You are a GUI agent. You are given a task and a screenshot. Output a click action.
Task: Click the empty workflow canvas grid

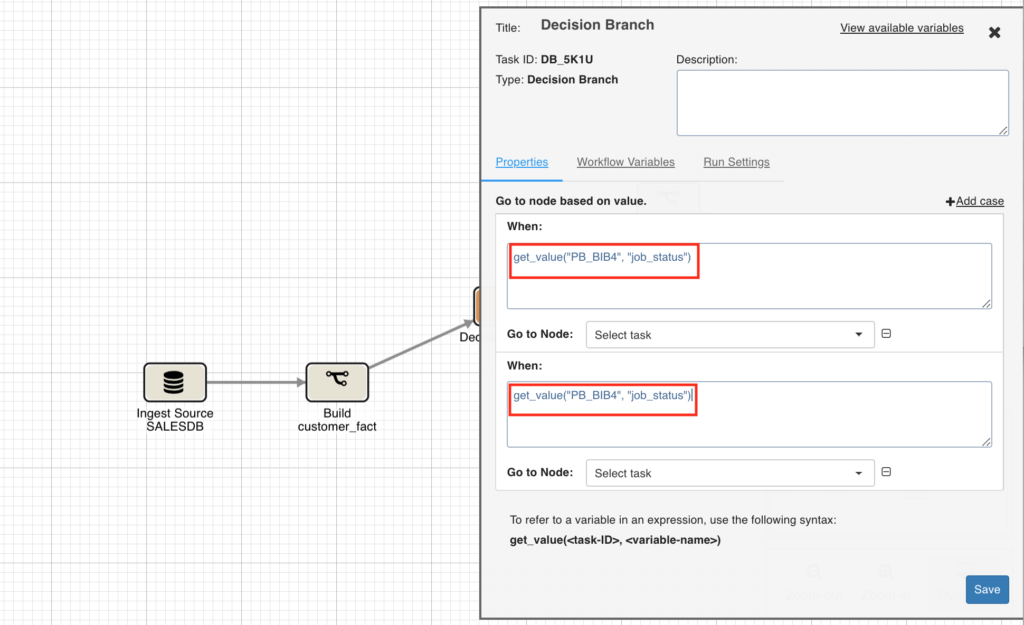click(x=200, y=150)
